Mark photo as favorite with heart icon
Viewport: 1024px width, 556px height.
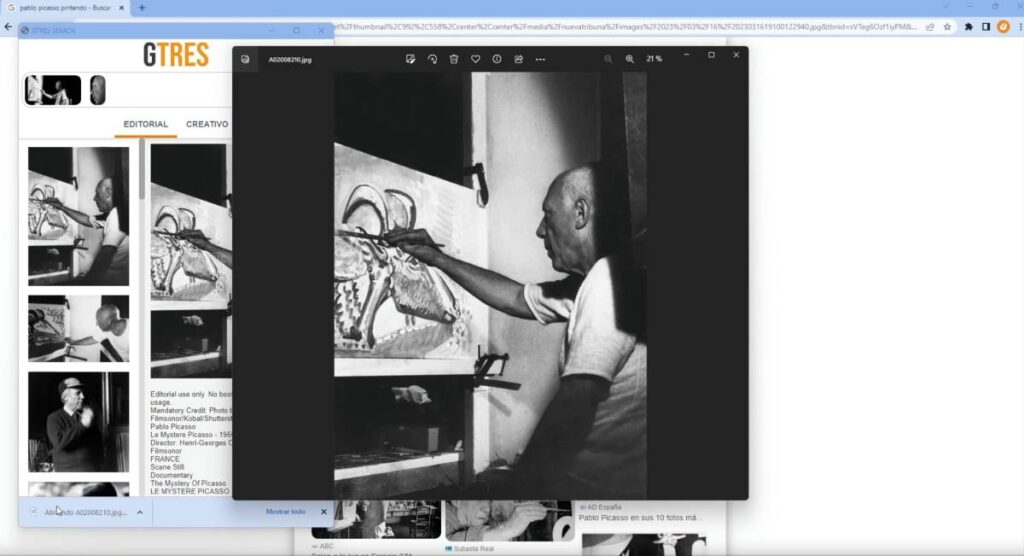click(475, 59)
